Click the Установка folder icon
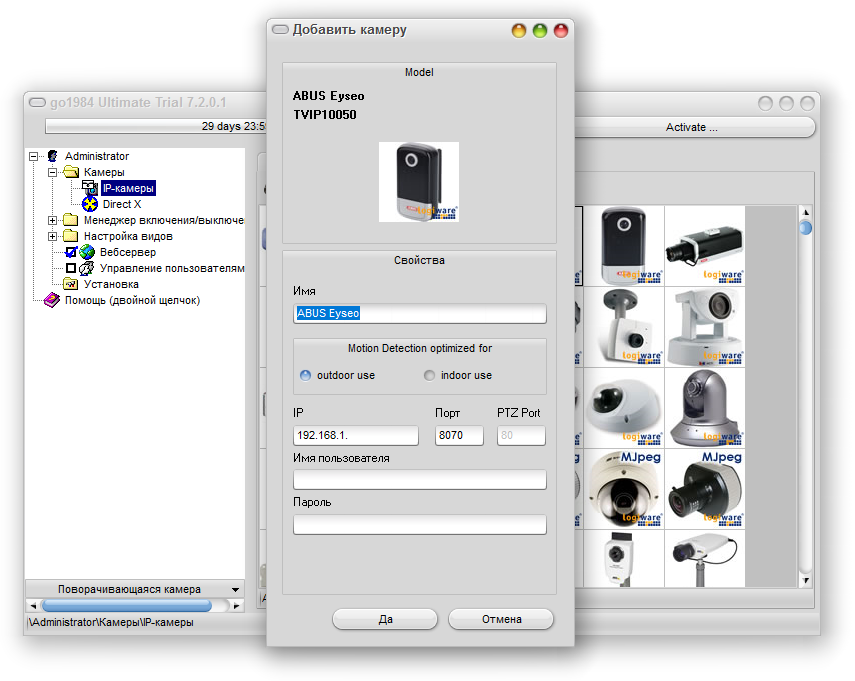This screenshot has width=855, height=681. point(71,284)
